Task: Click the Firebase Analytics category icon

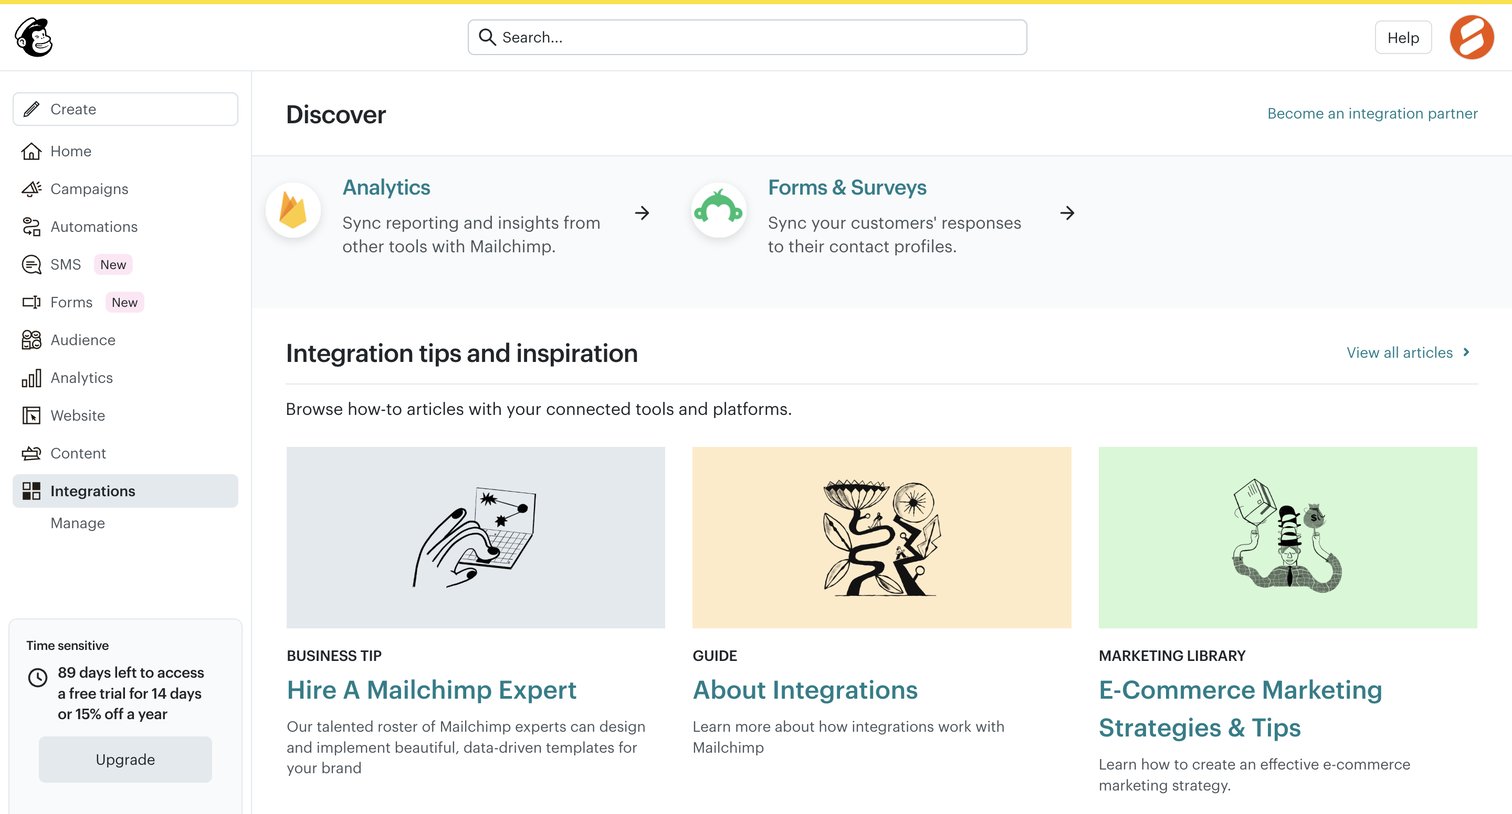Action: [293, 210]
